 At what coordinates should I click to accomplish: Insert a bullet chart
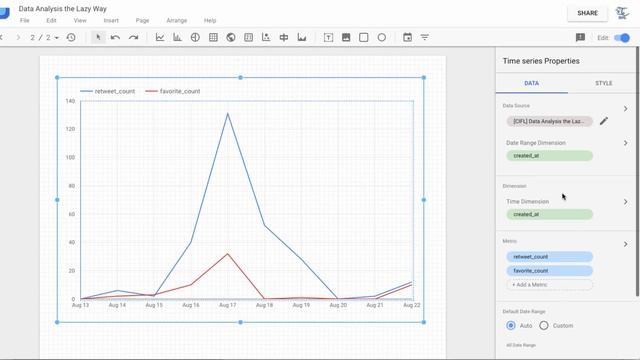pyautogui.click(x=284, y=38)
